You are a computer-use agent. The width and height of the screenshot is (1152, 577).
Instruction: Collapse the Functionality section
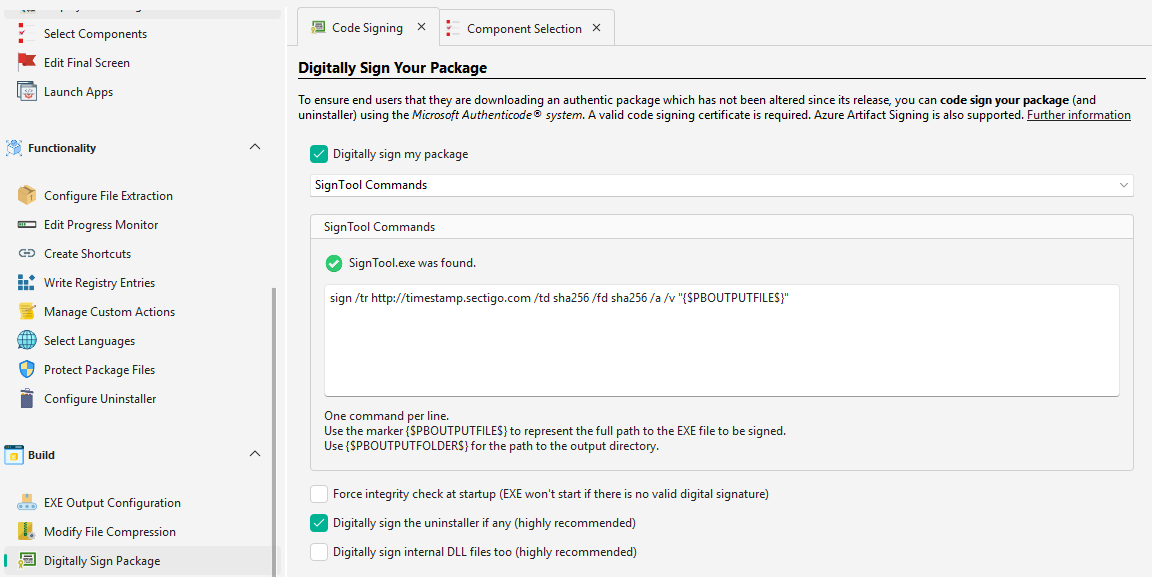(254, 147)
